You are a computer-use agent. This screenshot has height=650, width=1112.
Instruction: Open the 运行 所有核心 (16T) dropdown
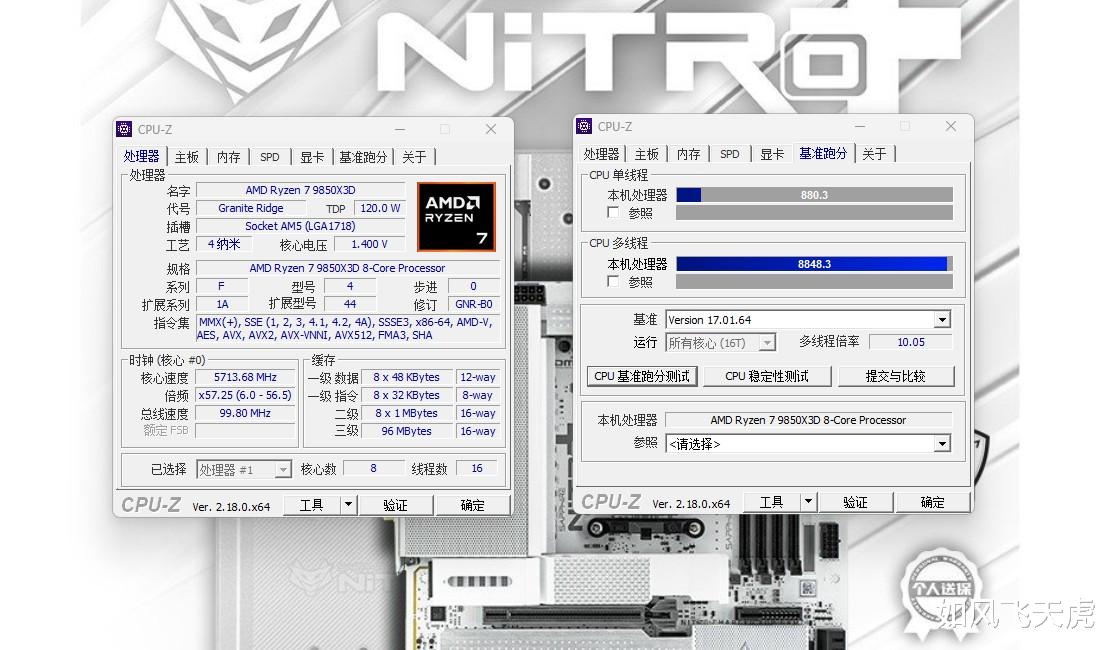[767, 343]
